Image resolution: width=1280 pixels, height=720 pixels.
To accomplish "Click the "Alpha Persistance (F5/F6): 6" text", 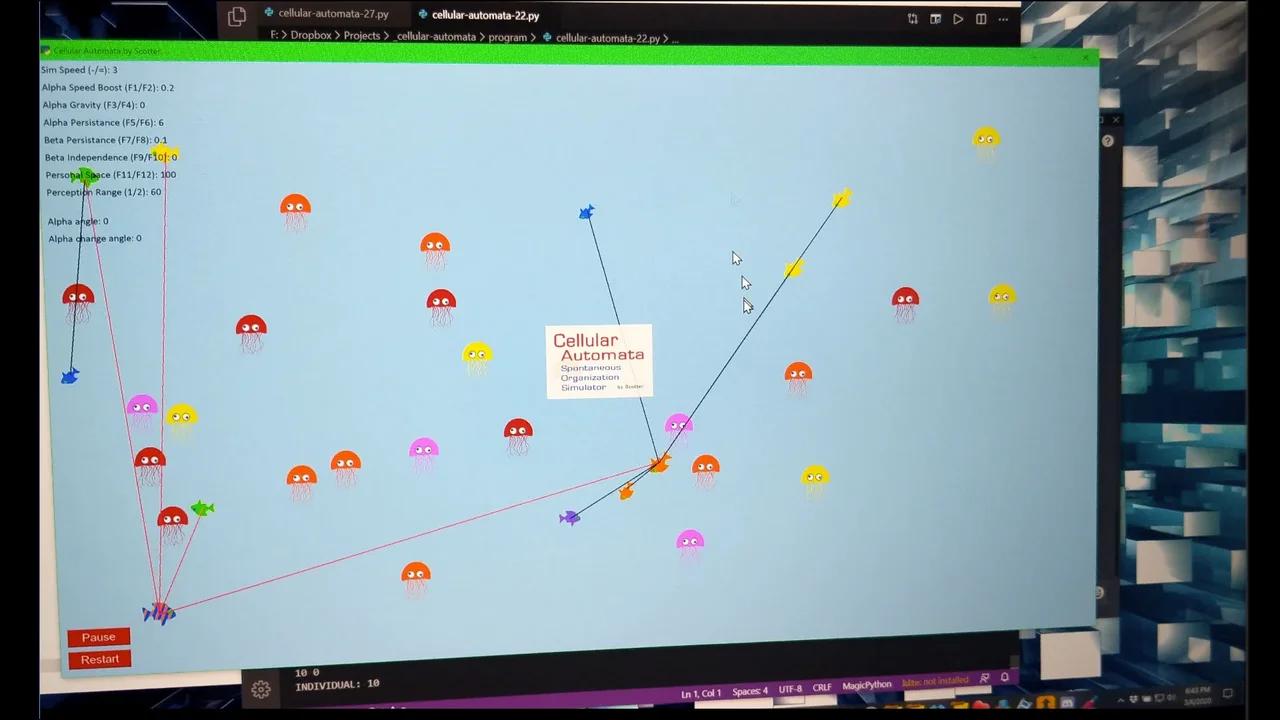I will tap(103, 123).
